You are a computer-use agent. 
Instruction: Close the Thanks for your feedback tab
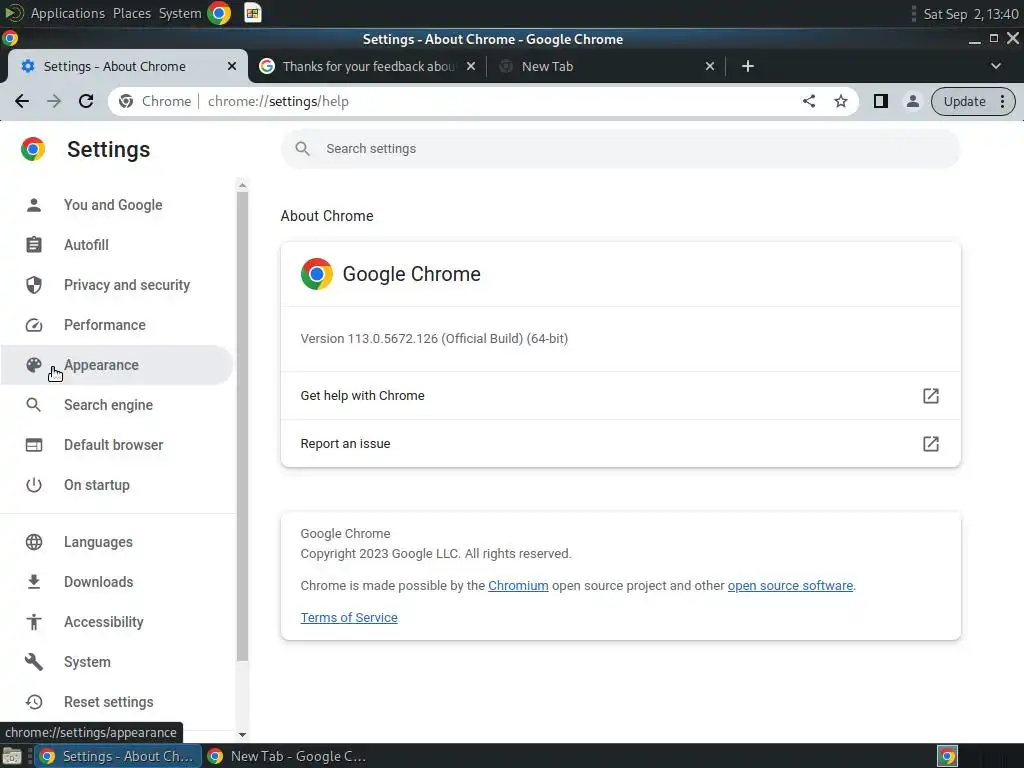pos(471,66)
